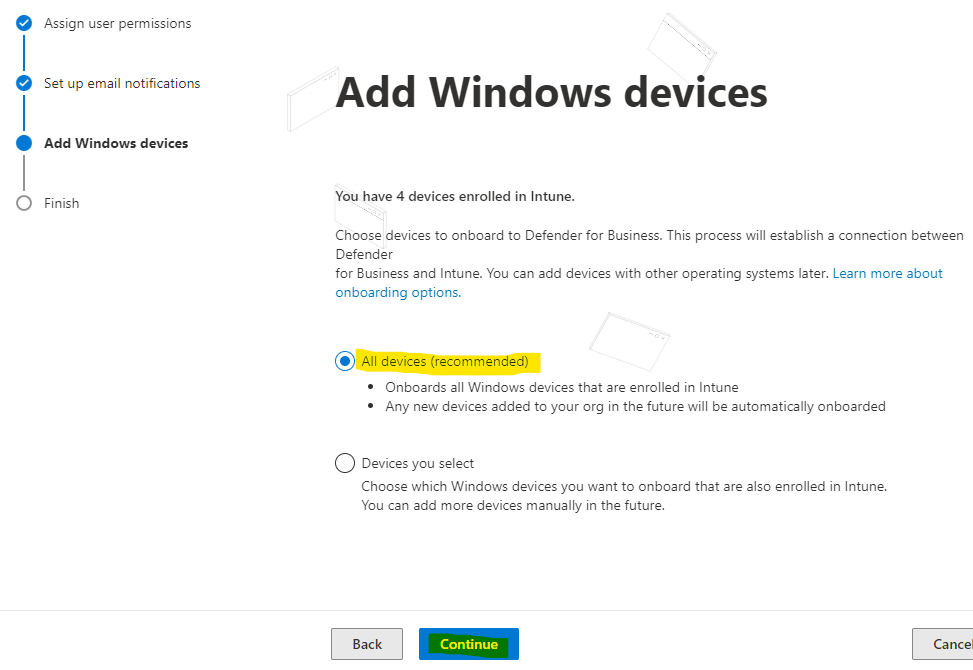The width and height of the screenshot is (973, 670).
Task: Choose the Devices you select radio button
Action: (x=344, y=463)
